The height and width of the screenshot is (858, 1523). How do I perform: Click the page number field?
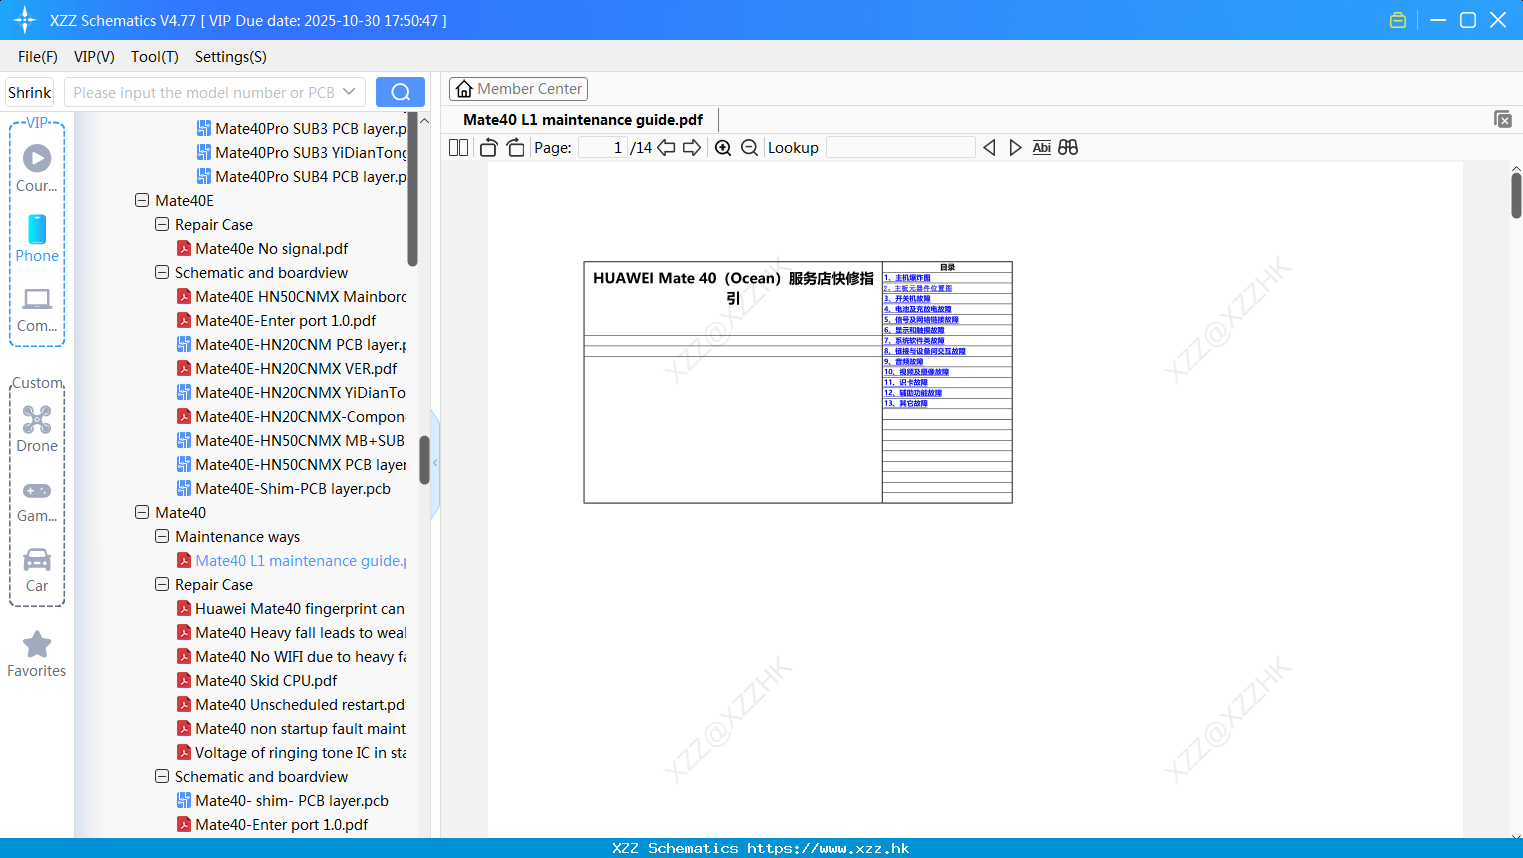point(603,148)
